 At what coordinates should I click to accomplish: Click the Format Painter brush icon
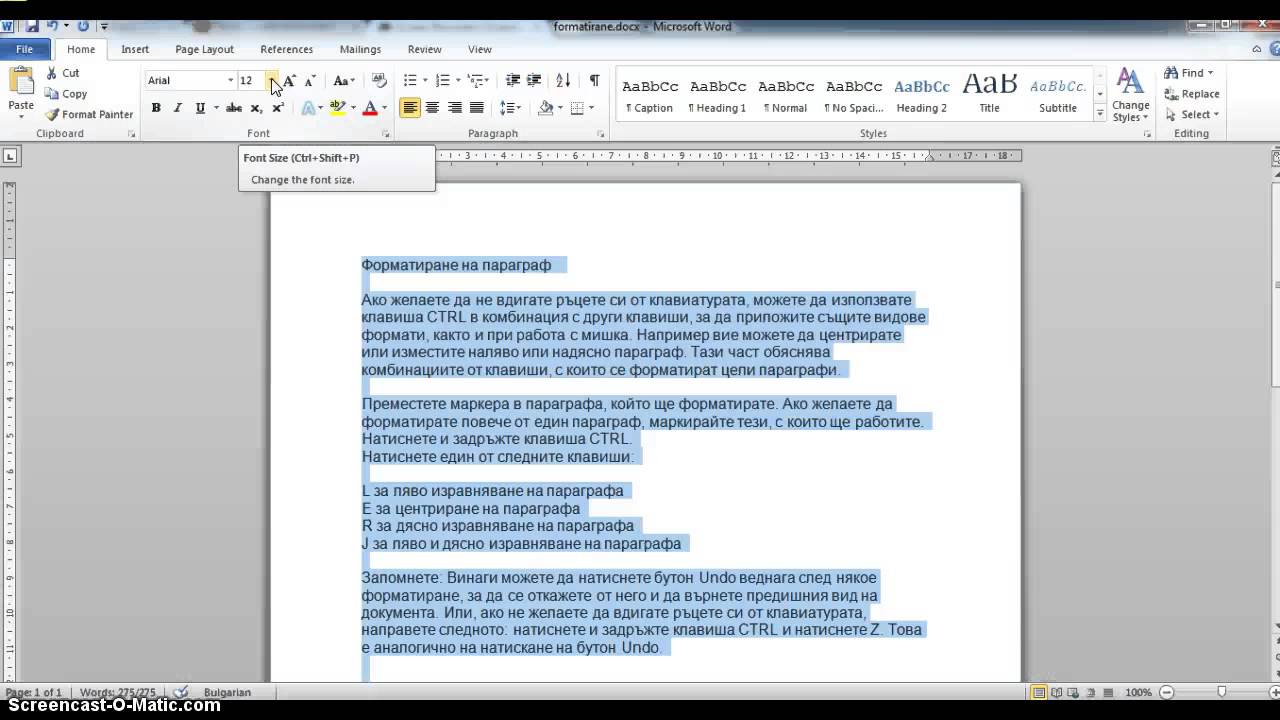click(x=52, y=114)
